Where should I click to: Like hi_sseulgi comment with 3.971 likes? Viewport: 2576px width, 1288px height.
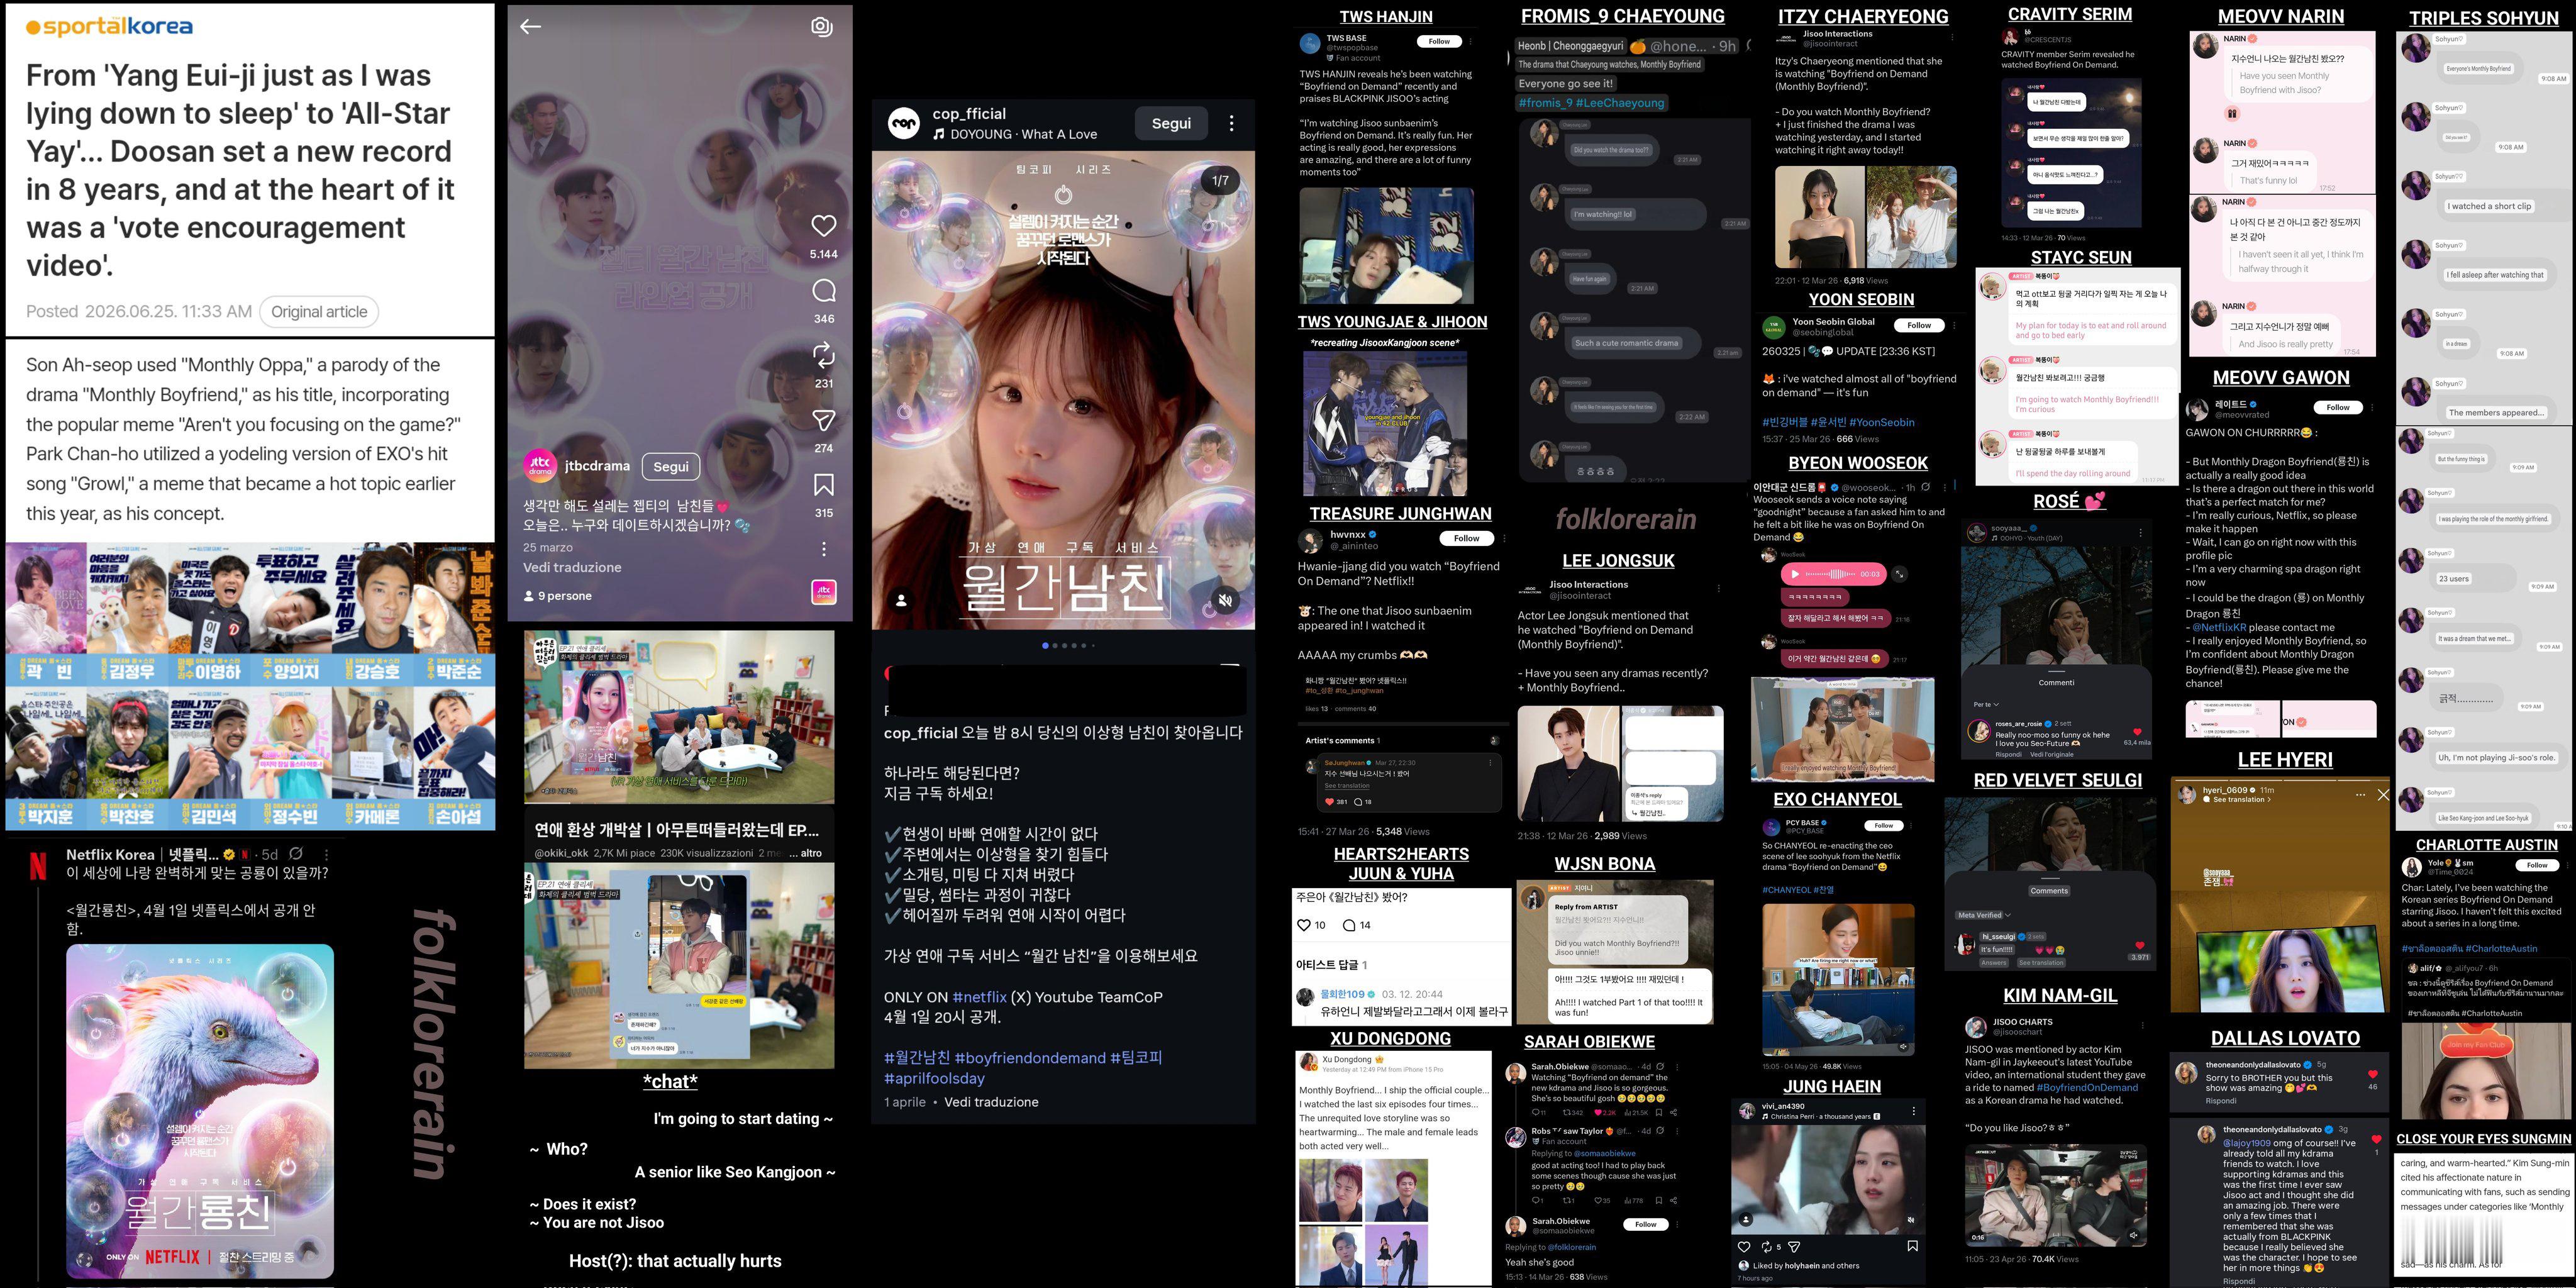(x=2139, y=945)
